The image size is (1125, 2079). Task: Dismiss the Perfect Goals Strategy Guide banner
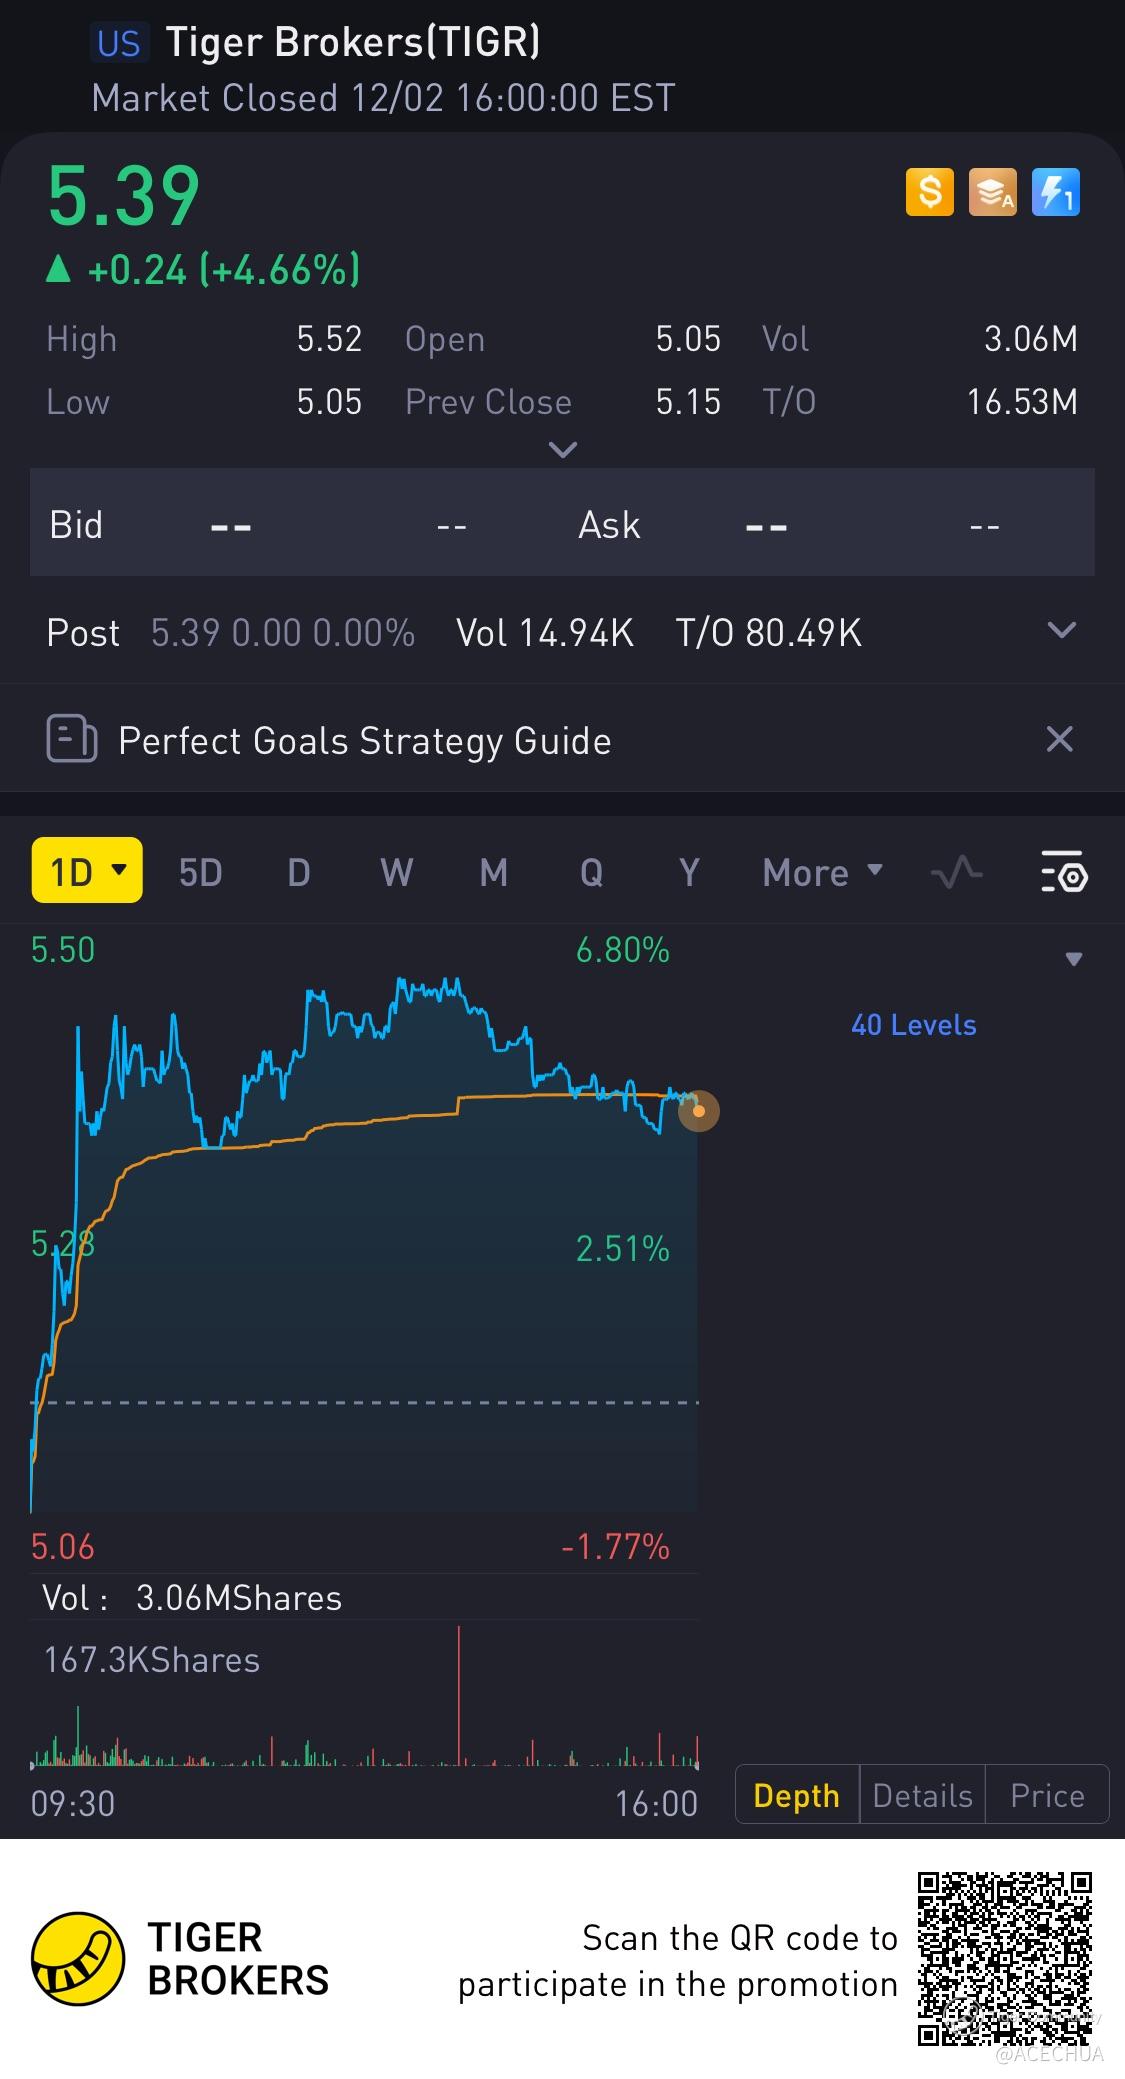1059,739
